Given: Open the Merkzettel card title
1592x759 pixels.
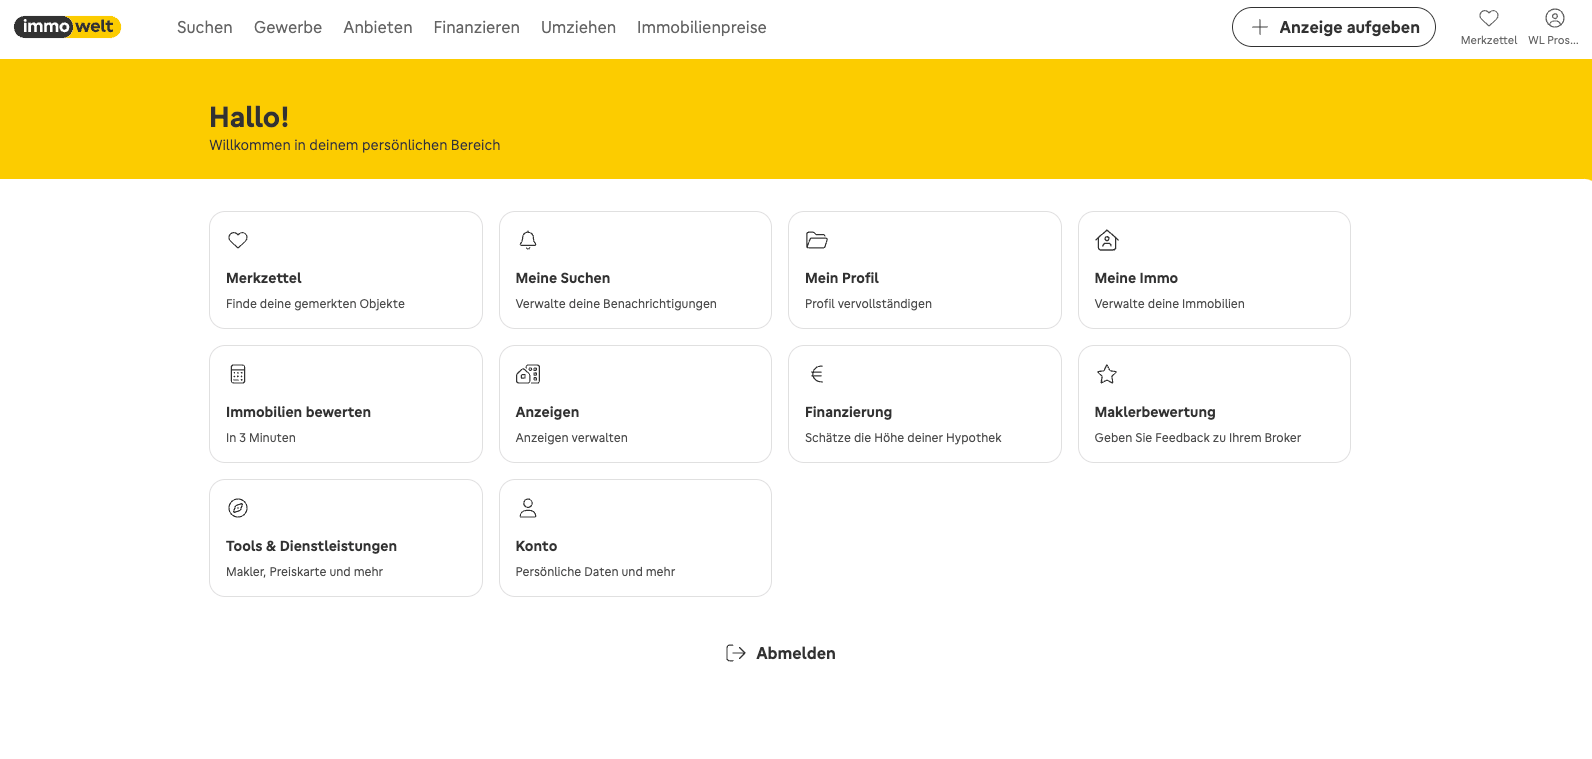Looking at the screenshot, I should (264, 278).
